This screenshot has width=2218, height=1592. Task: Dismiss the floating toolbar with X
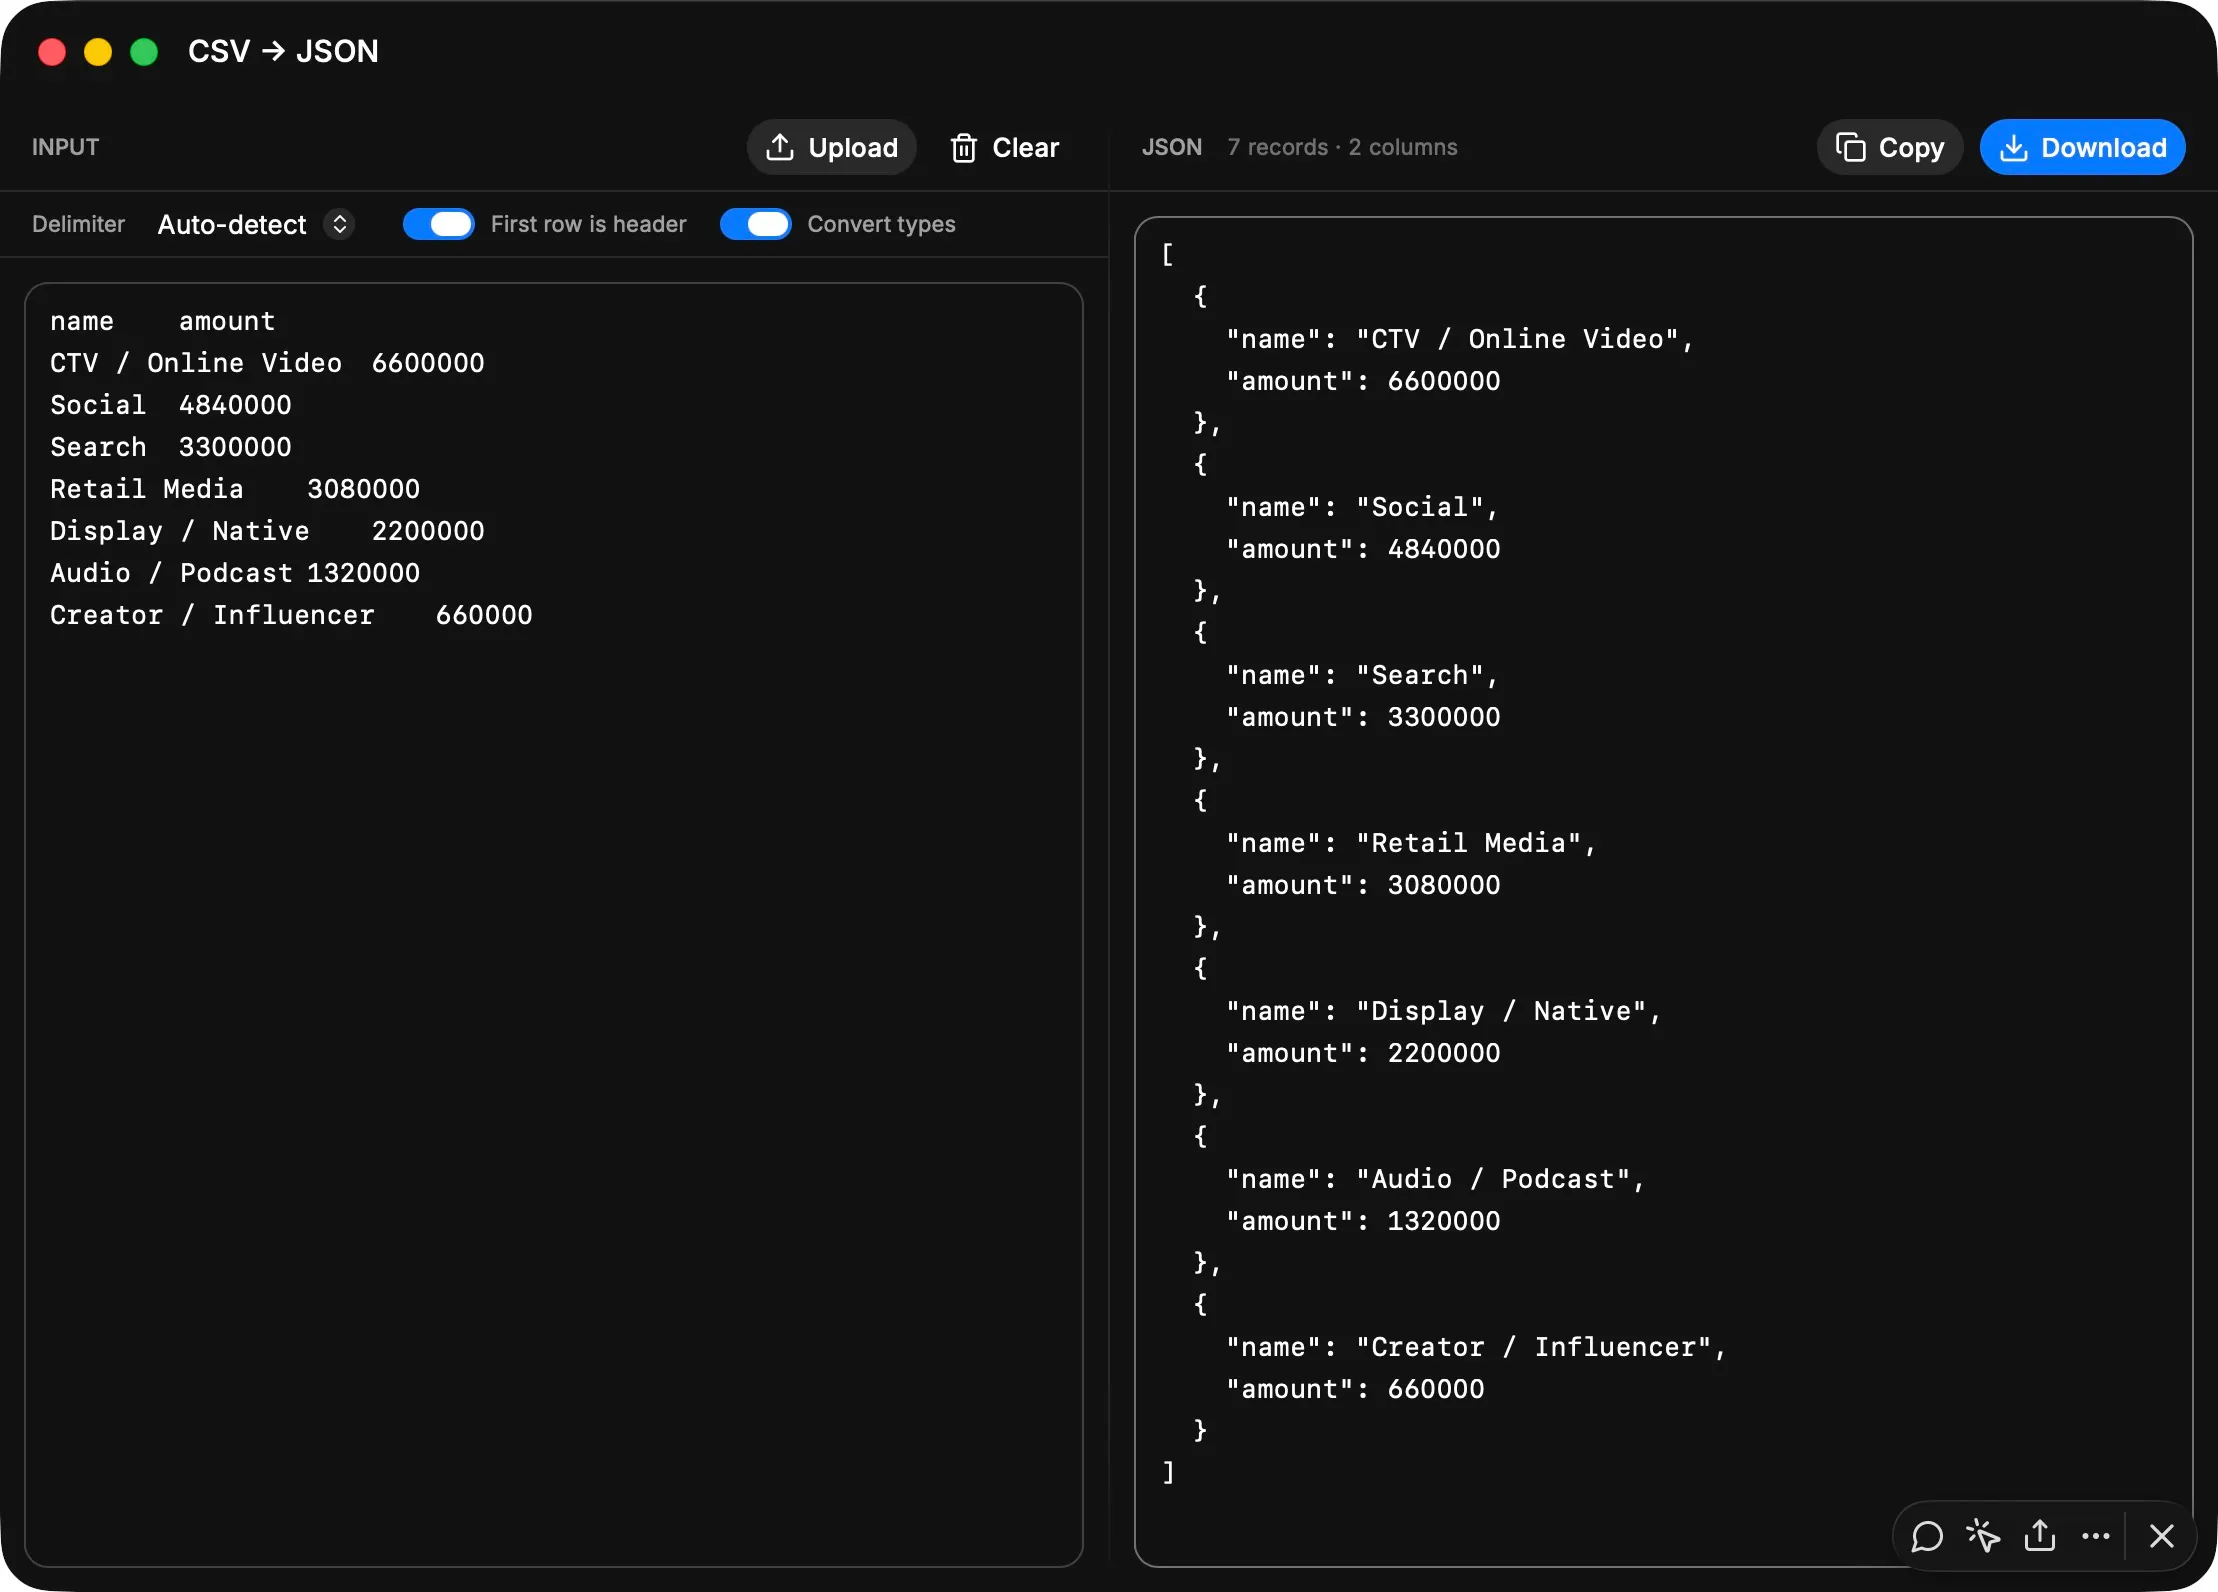click(x=2162, y=1536)
